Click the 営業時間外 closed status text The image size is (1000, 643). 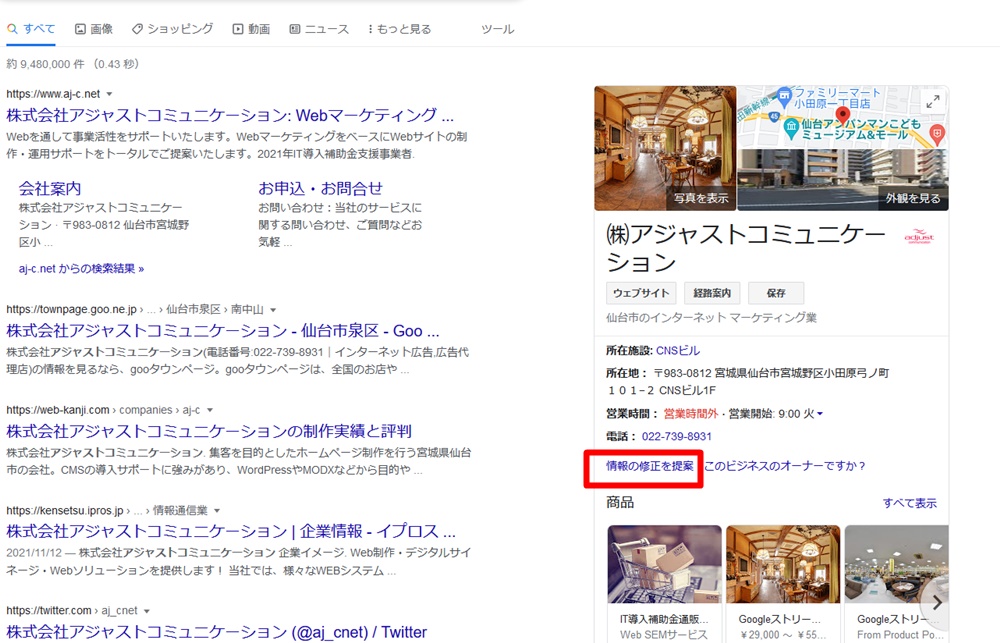pos(691,413)
